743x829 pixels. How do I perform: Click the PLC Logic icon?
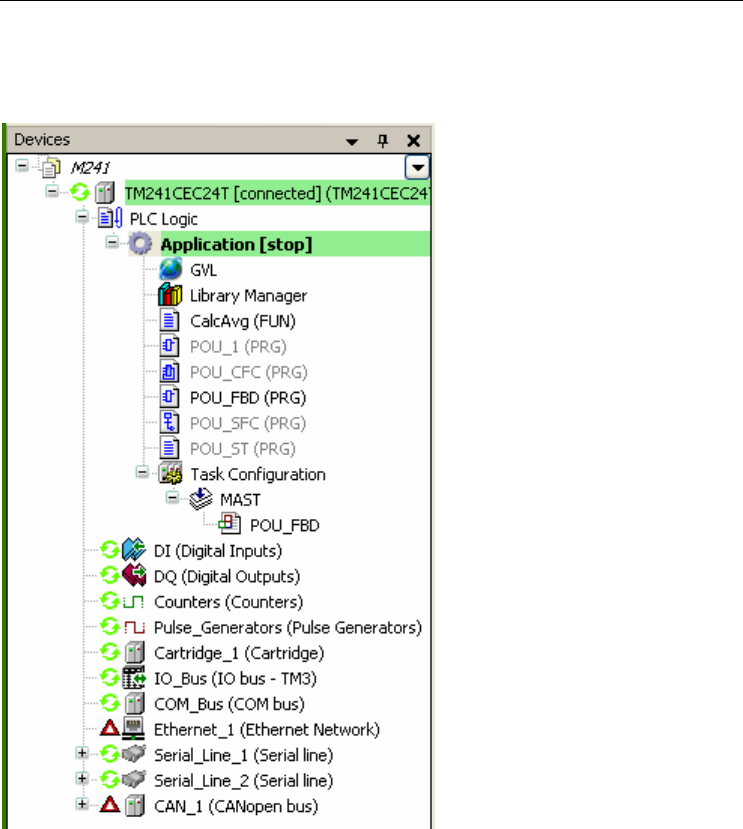tap(110, 218)
